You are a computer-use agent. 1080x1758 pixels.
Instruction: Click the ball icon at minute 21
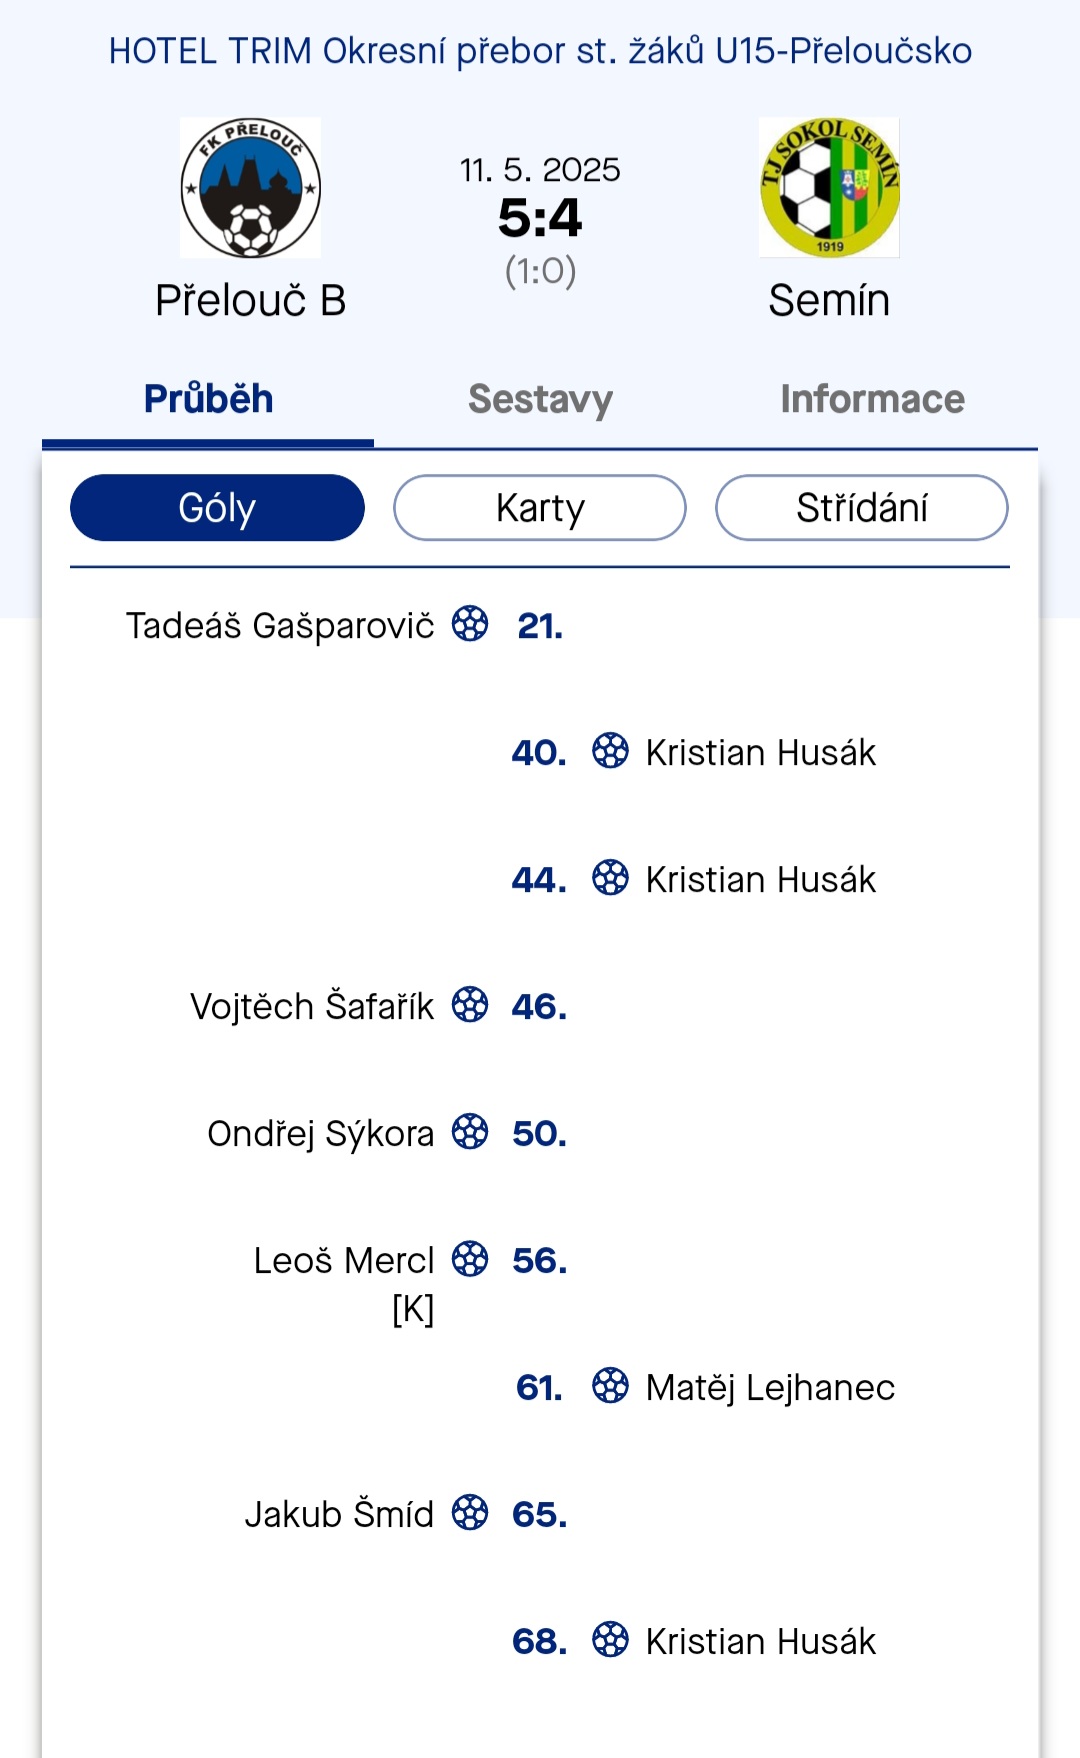[470, 624]
